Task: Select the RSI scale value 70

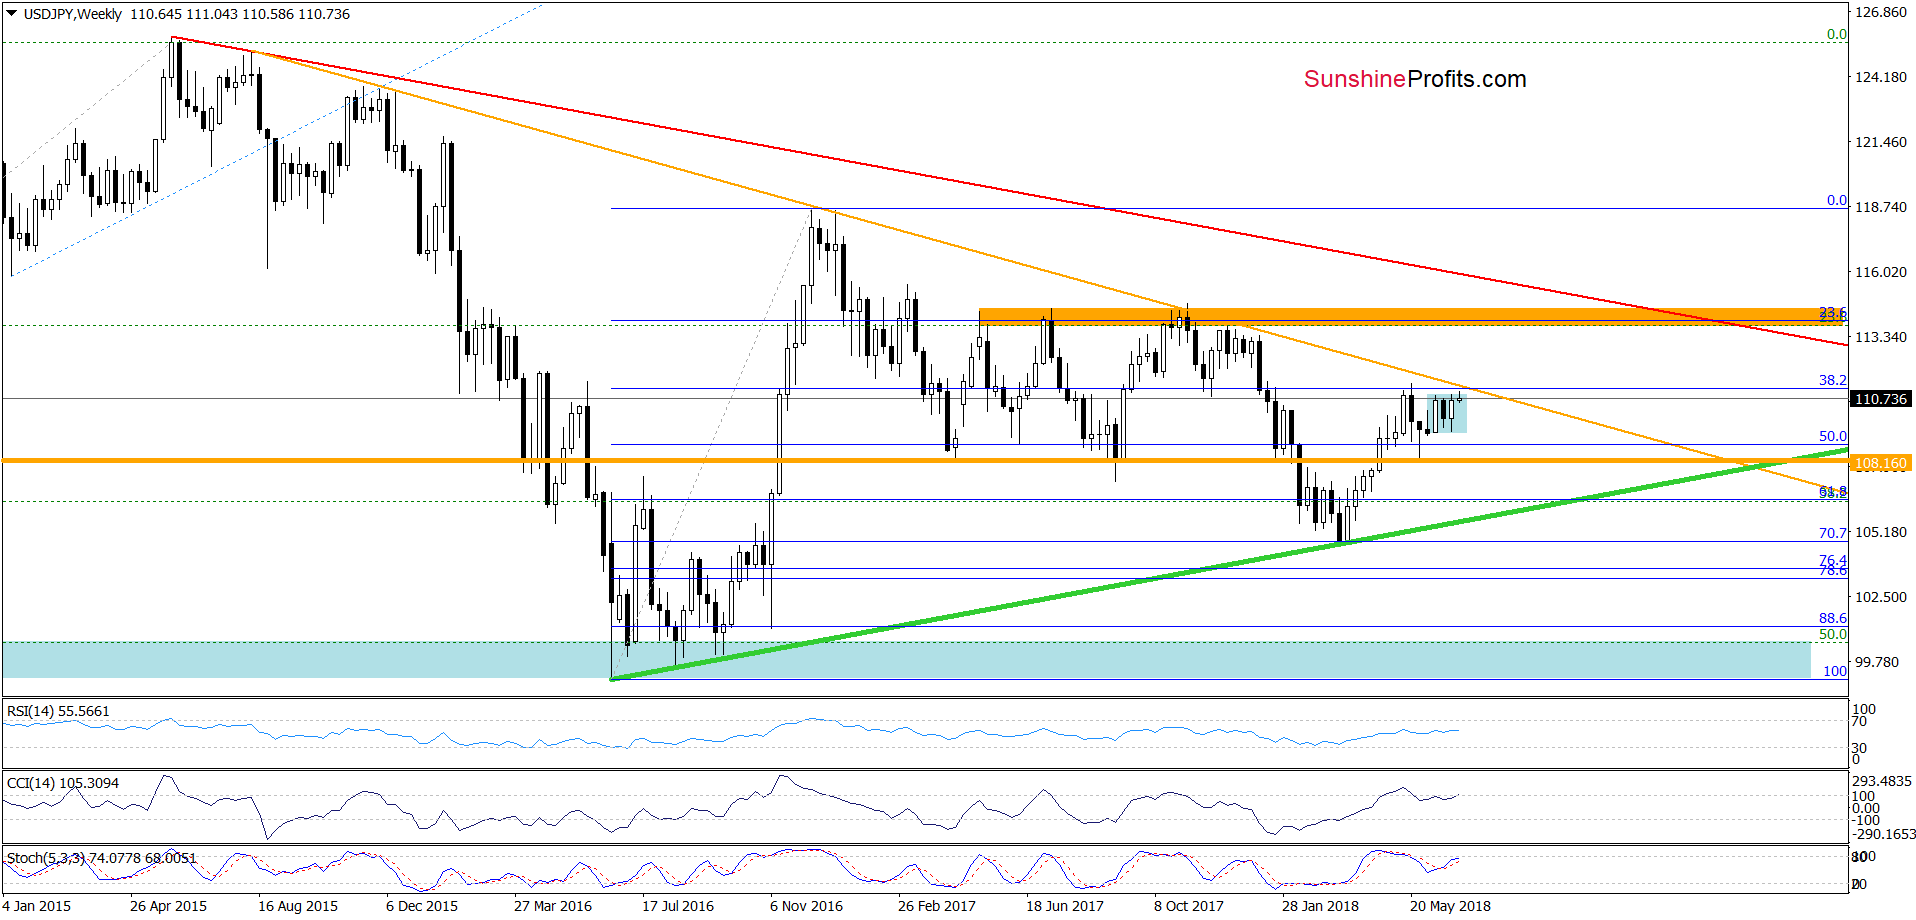Action: [x=1860, y=721]
